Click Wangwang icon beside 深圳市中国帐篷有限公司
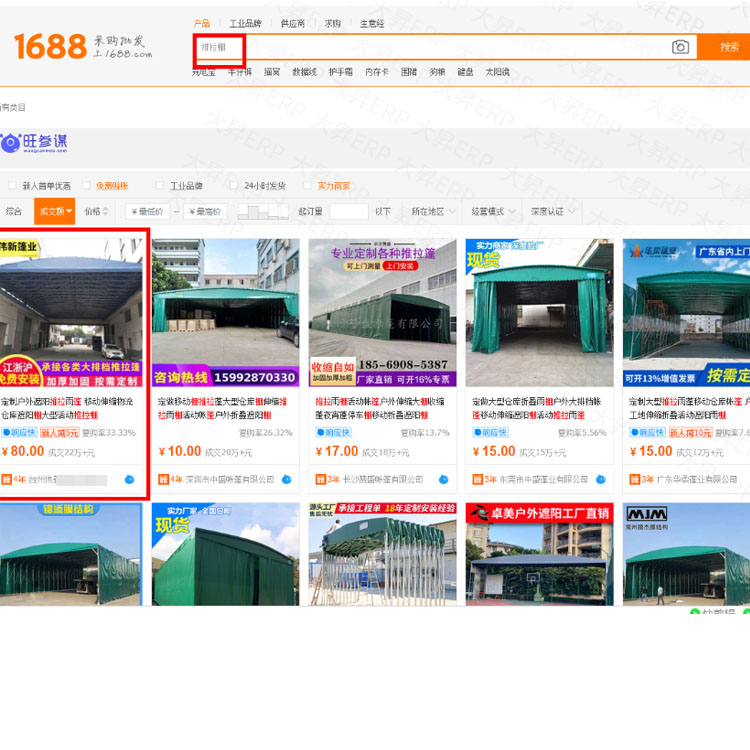 (287, 479)
